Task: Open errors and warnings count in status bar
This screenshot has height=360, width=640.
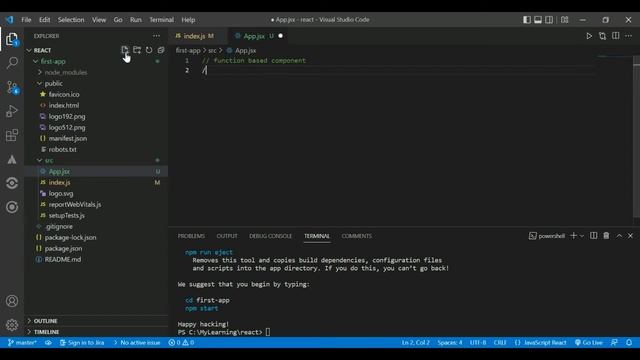Action: coord(181,342)
